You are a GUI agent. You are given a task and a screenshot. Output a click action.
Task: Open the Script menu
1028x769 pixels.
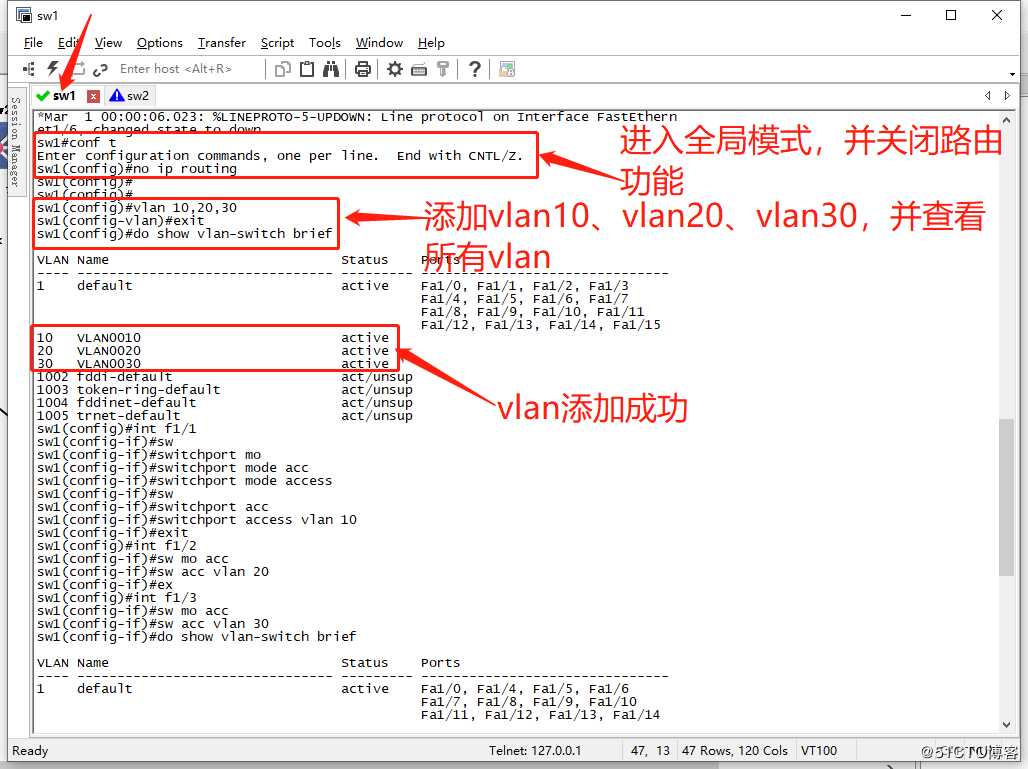pos(277,43)
